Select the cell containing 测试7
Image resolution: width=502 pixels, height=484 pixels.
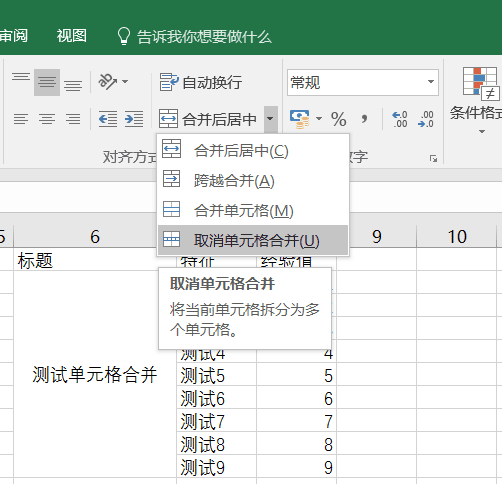216,421
